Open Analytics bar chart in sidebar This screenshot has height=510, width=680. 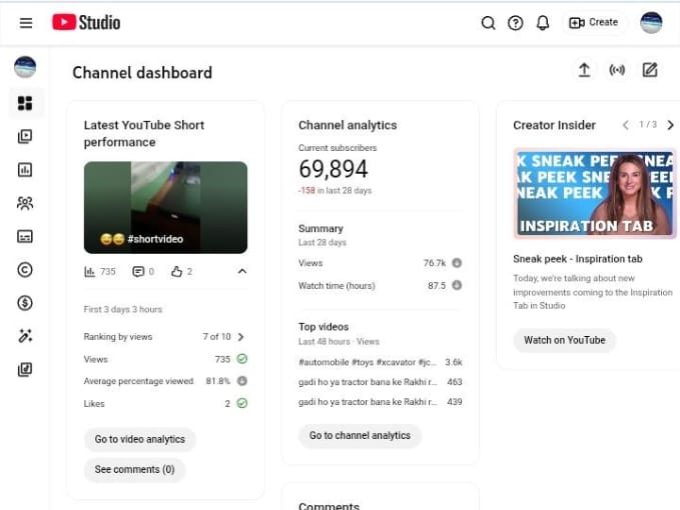[25, 170]
